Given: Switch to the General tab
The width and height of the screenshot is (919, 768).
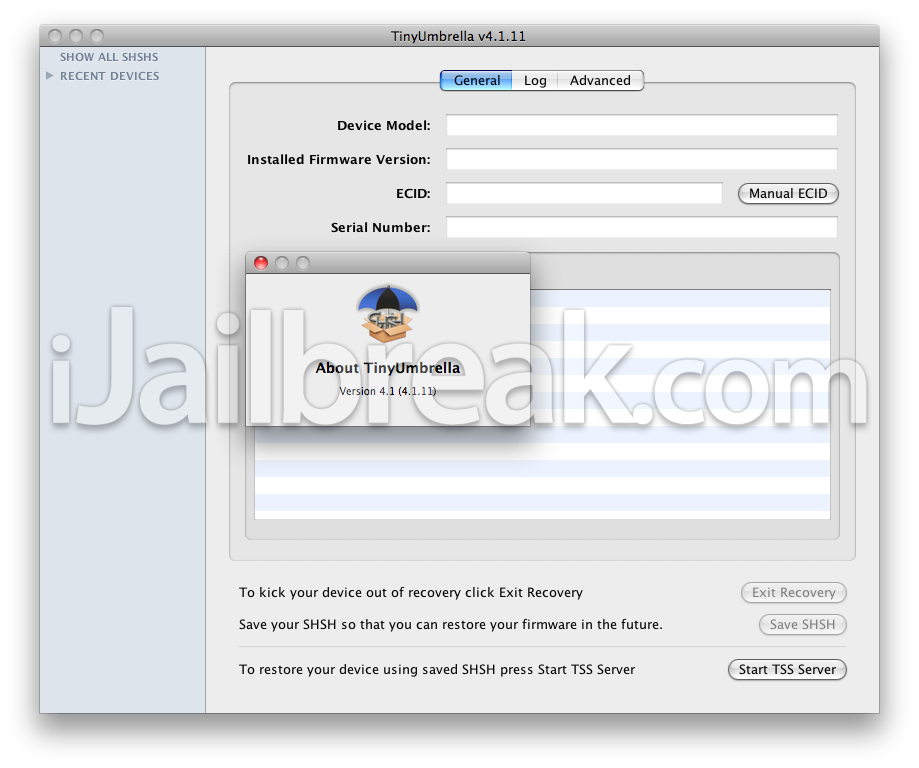Looking at the screenshot, I should point(476,81).
